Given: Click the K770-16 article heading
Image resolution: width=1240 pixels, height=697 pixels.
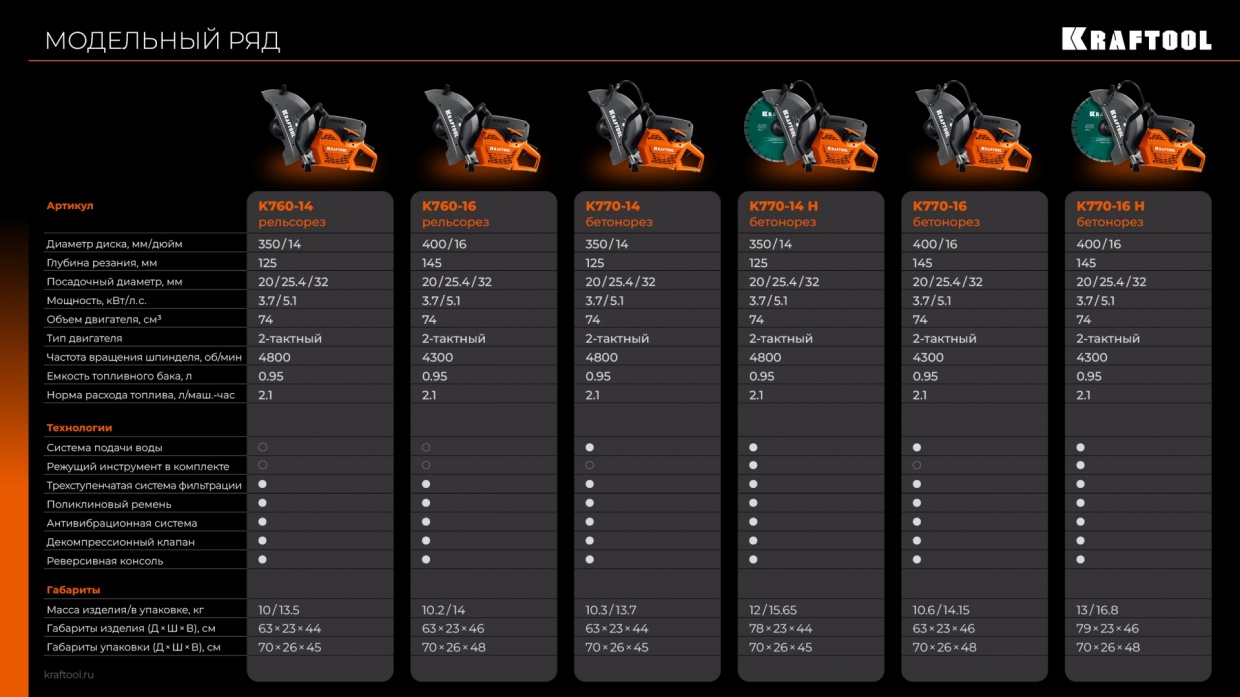Looking at the screenshot, I should (x=940, y=206).
